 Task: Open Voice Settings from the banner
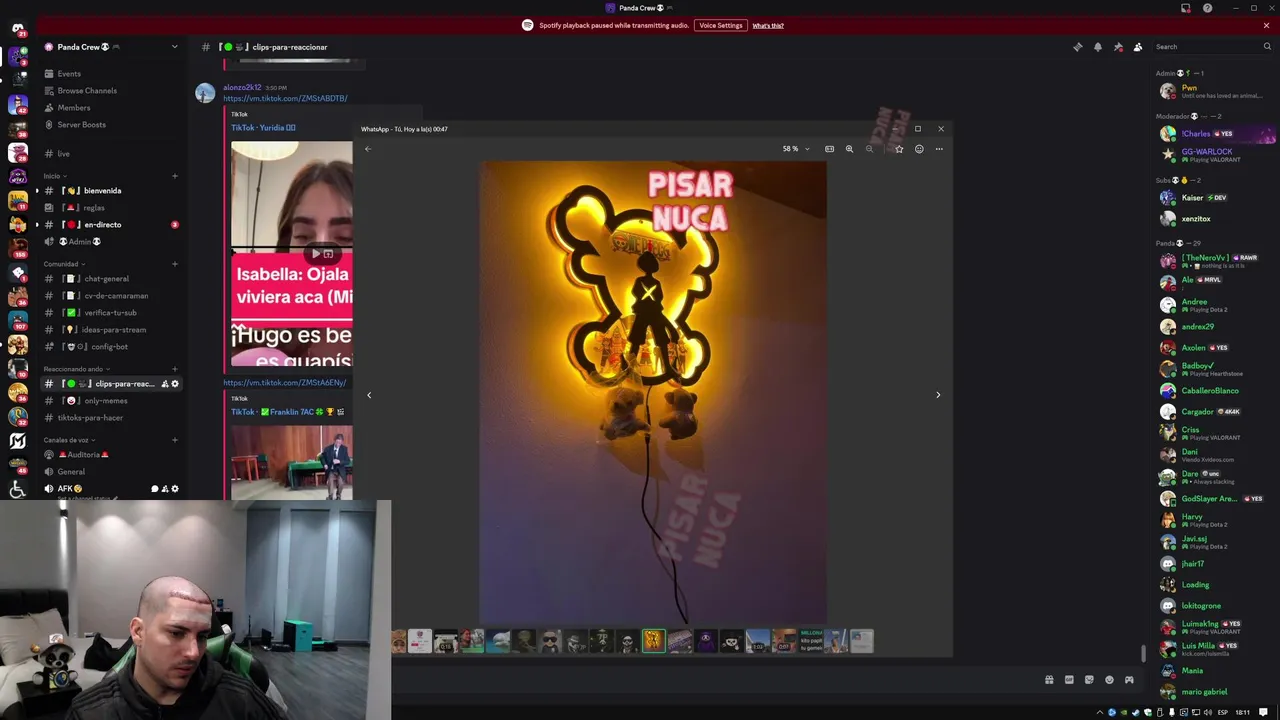click(720, 25)
